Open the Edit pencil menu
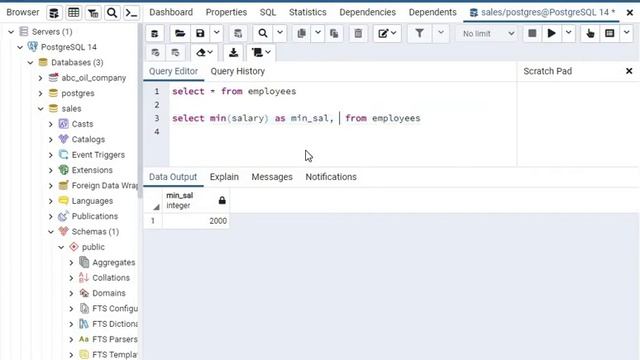 click(x=387, y=33)
